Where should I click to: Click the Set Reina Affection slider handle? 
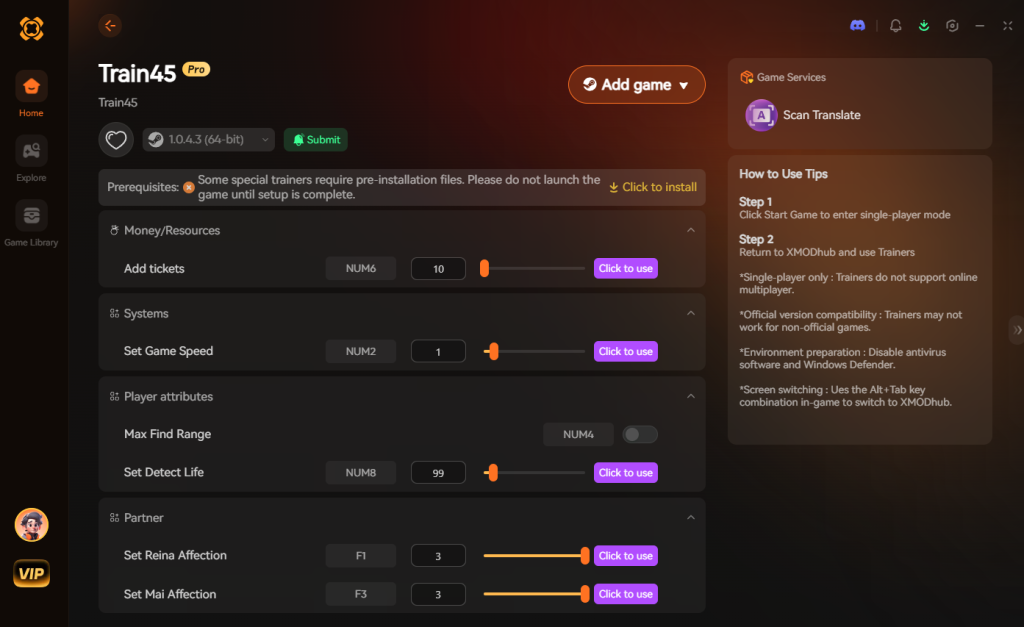coord(584,556)
